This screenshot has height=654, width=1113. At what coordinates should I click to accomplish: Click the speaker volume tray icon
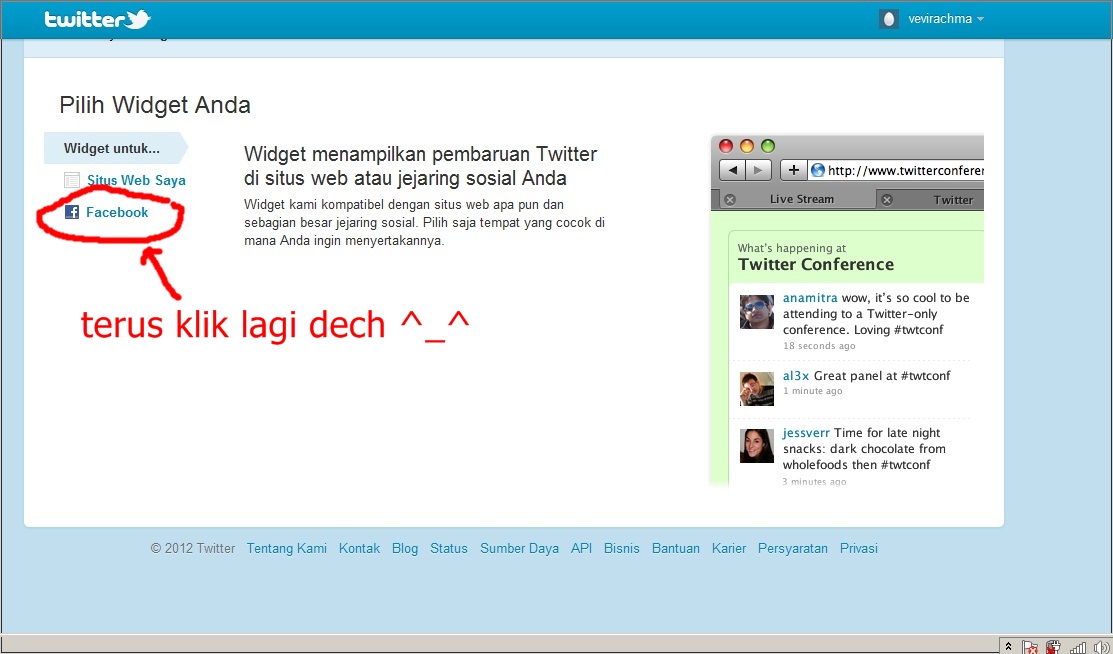pyautogui.click(x=1101, y=647)
